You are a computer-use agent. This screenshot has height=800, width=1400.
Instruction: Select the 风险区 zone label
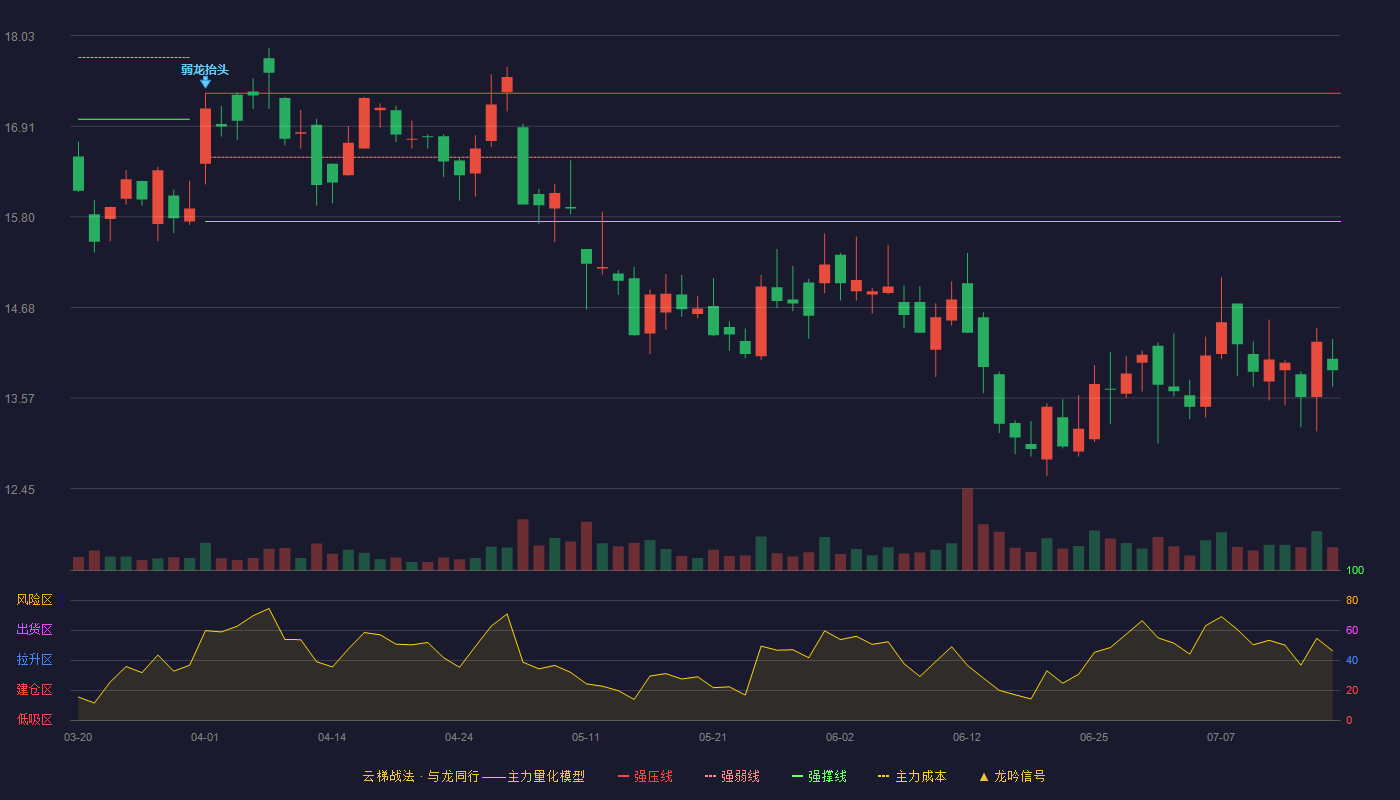tap(34, 600)
